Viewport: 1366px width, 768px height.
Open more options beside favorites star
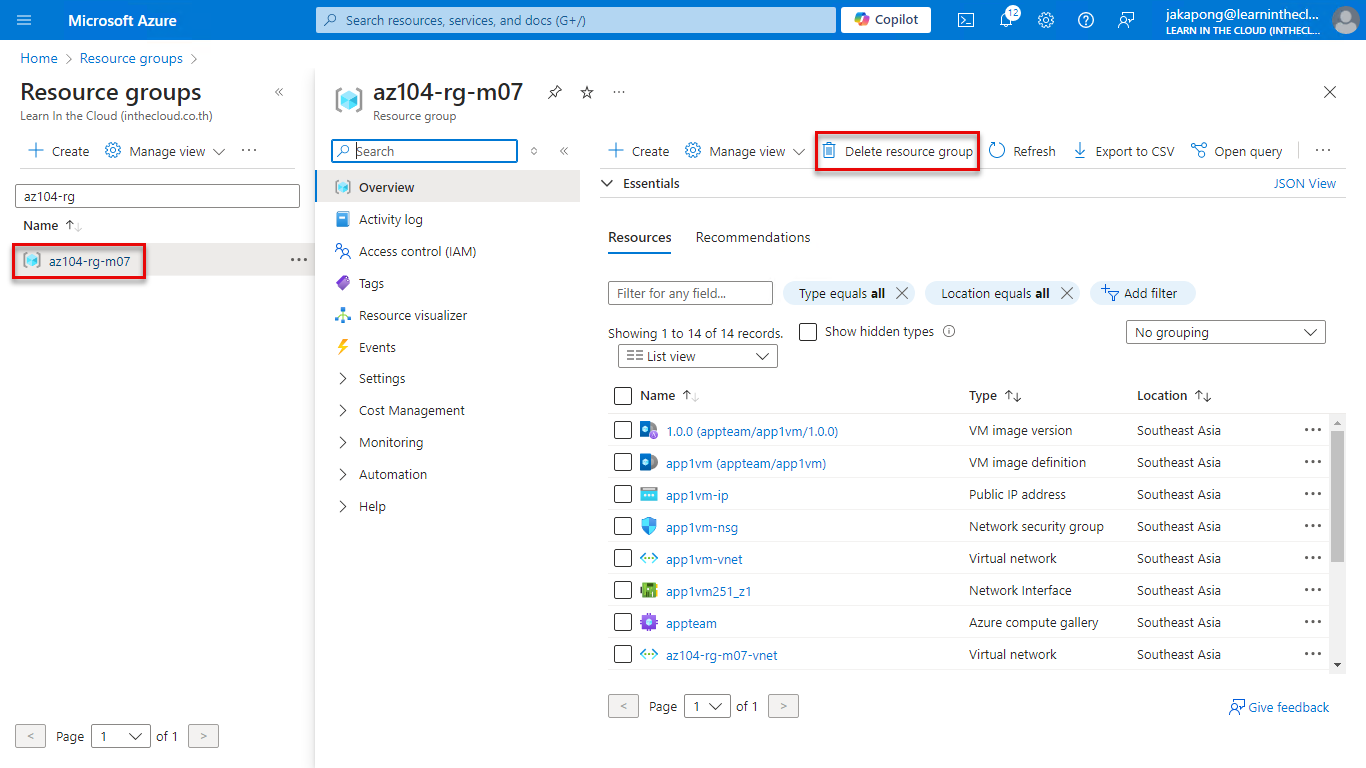(619, 92)
